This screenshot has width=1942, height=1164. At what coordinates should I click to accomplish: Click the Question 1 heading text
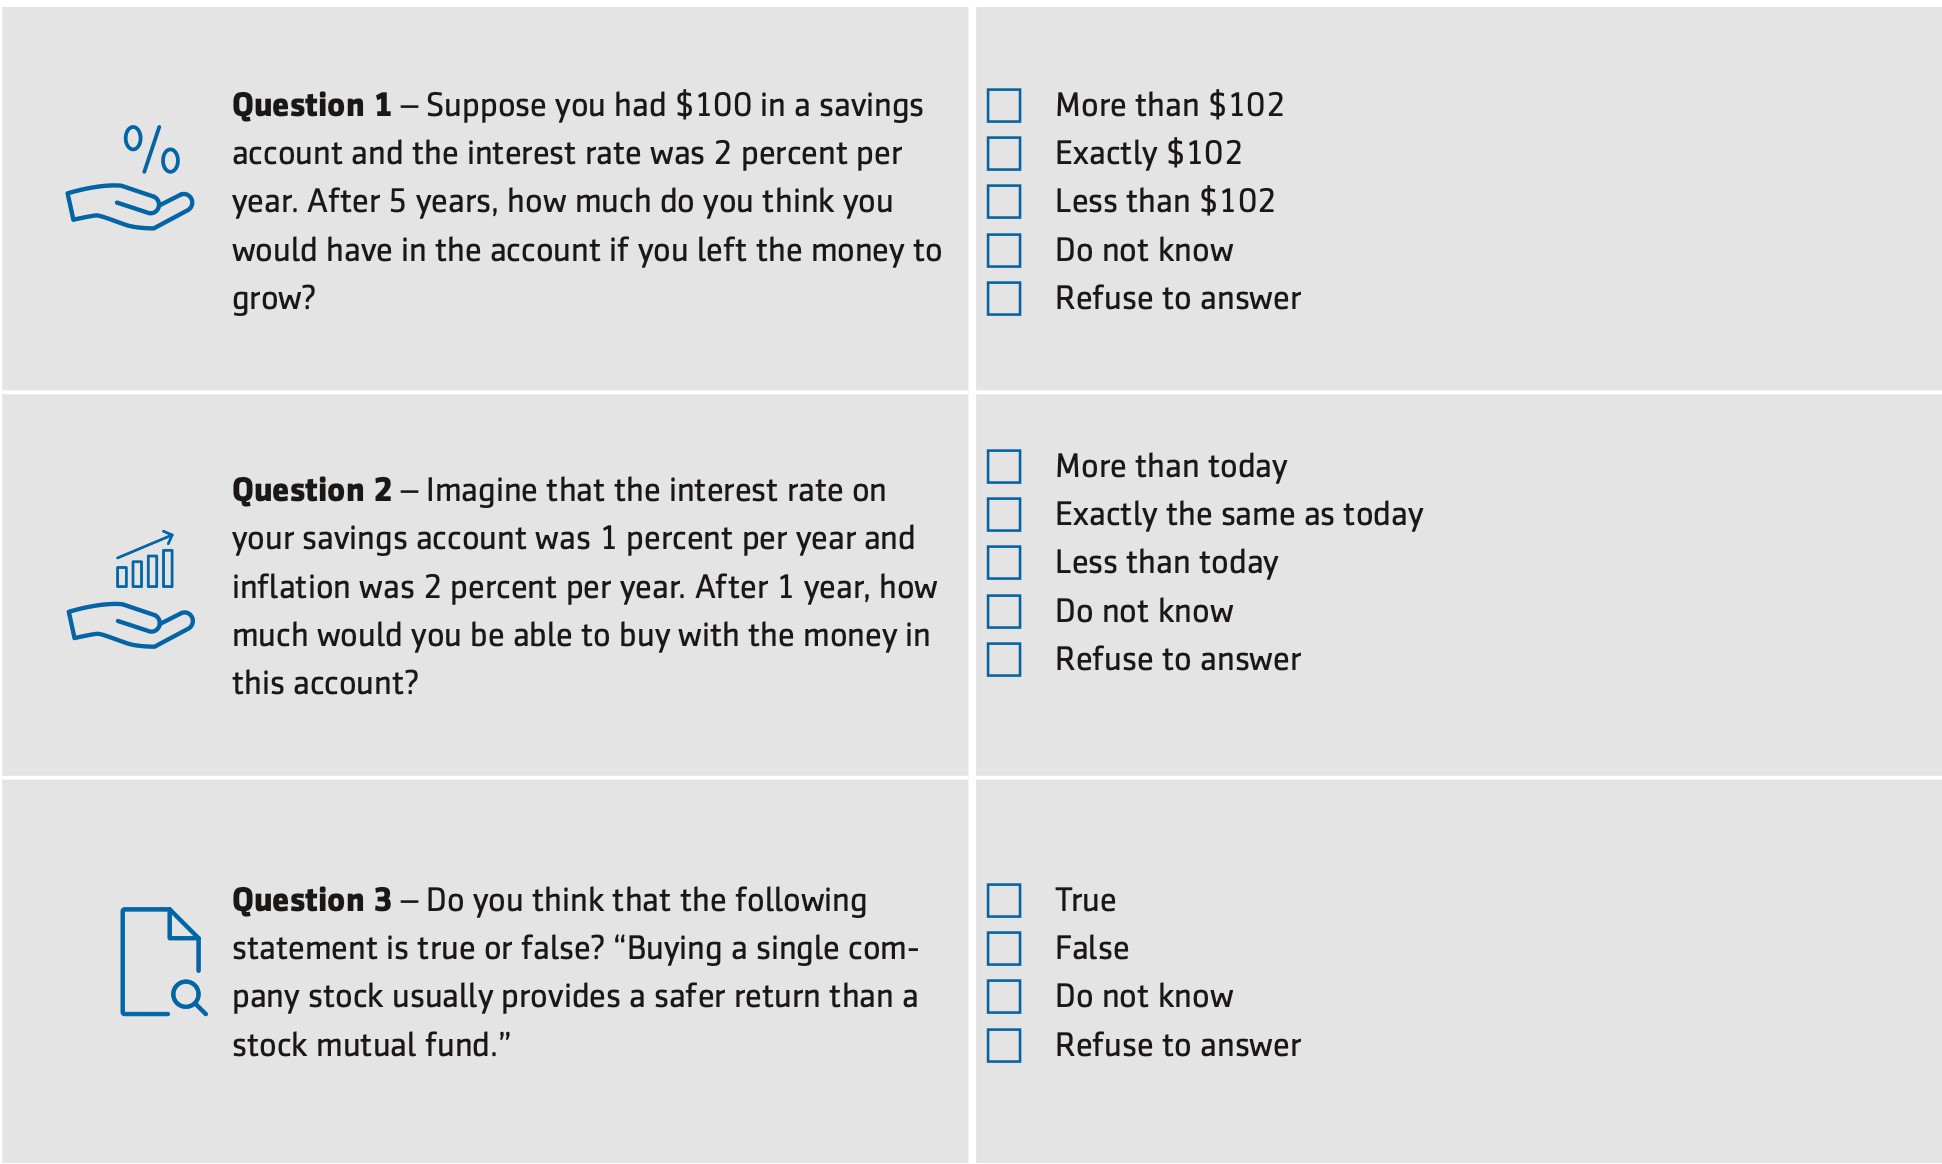[x=312, y=105]
